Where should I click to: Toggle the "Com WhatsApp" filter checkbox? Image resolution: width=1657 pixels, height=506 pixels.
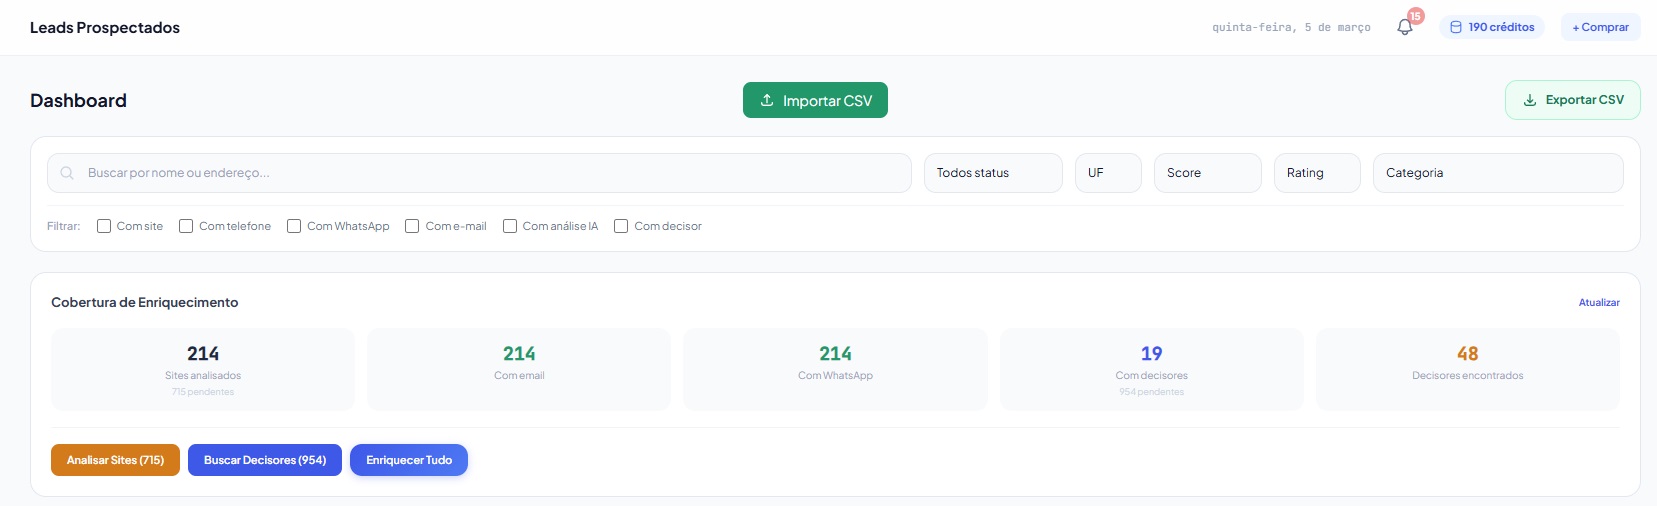pos(294,226)
